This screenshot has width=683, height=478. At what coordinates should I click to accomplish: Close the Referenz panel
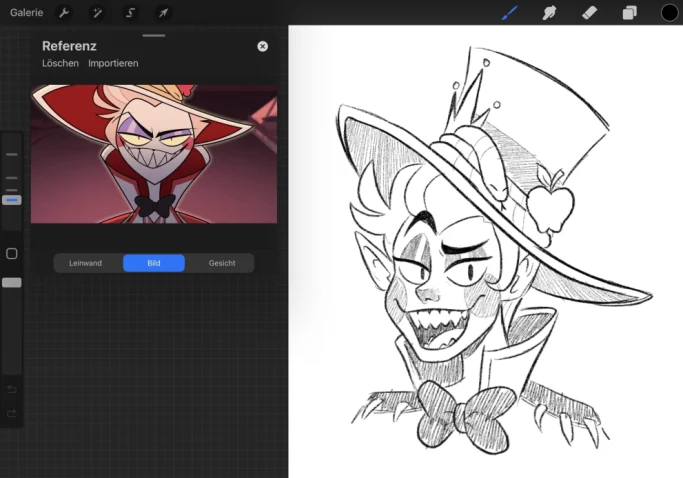[x=262, y=46]
